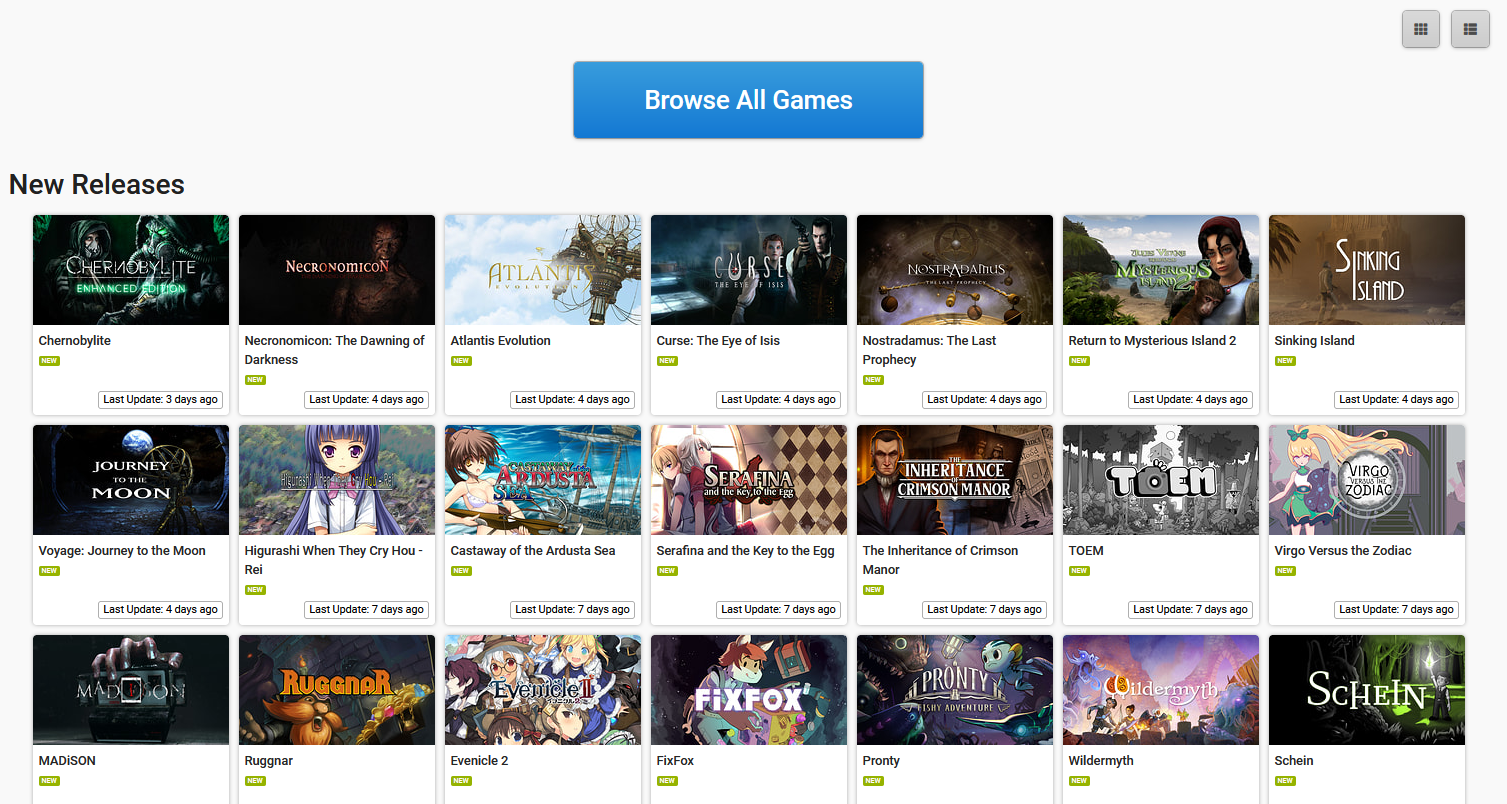Click the Wildermyth title text
Viewport: 1507px width, 804px height.
point(1101,761)
